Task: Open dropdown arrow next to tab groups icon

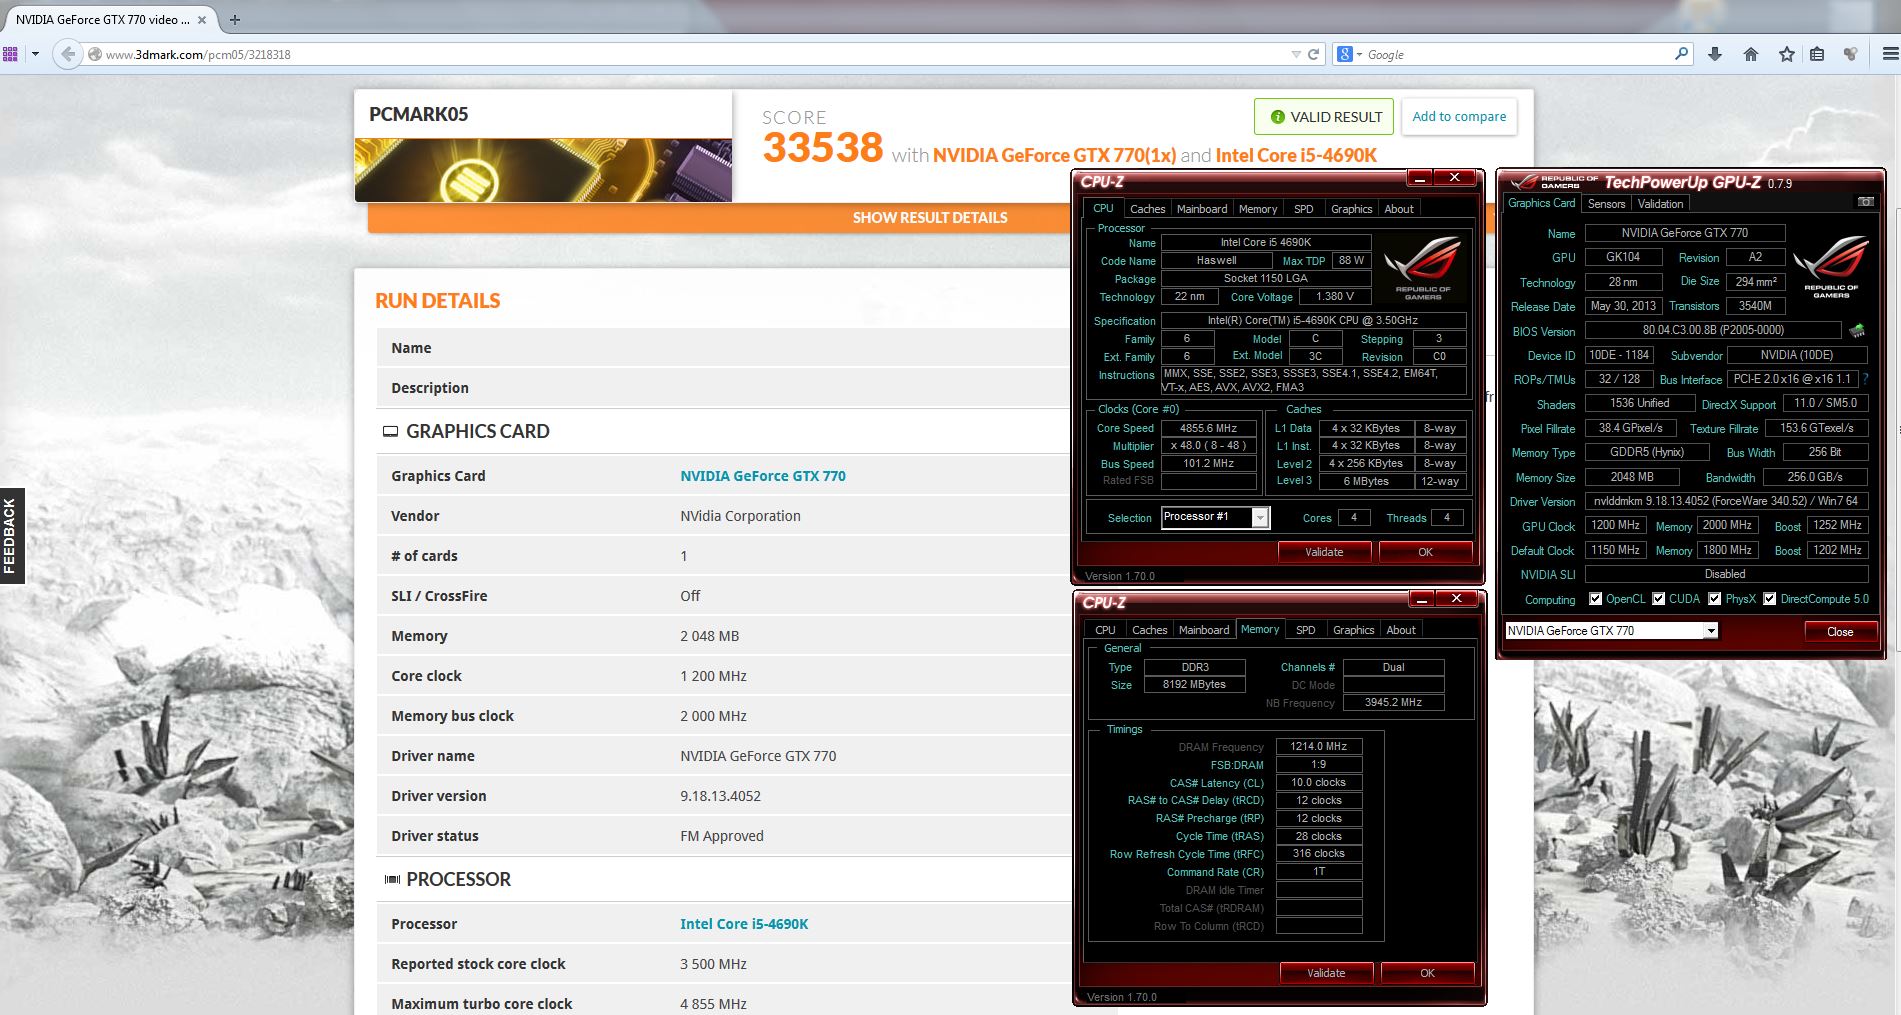Action: click(x=35, y=54)
